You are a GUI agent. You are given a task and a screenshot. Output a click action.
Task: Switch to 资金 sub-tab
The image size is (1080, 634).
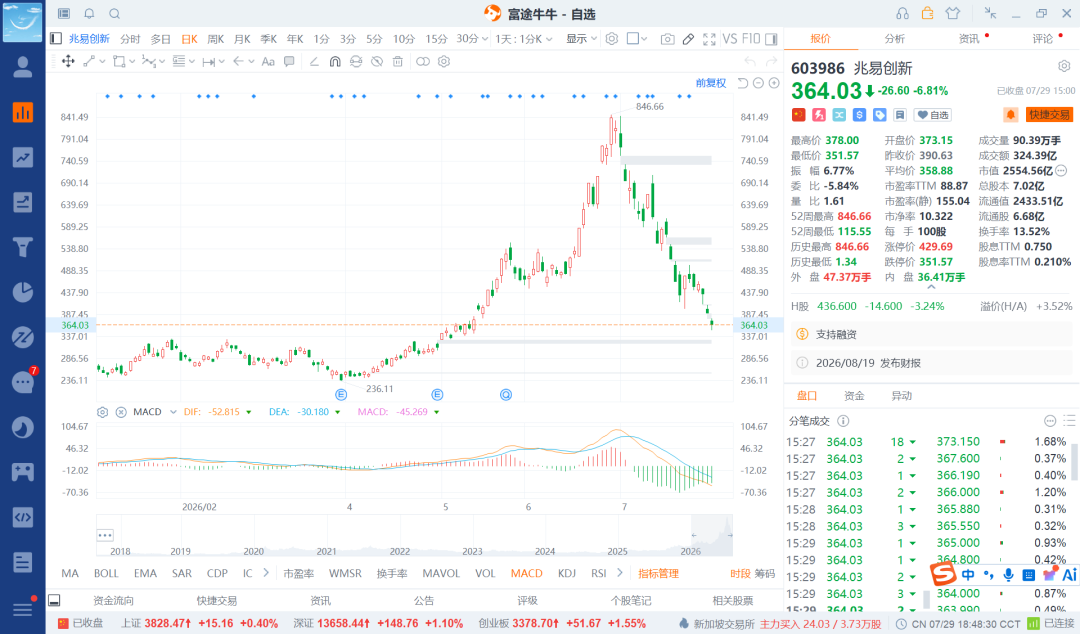[854, 396]
